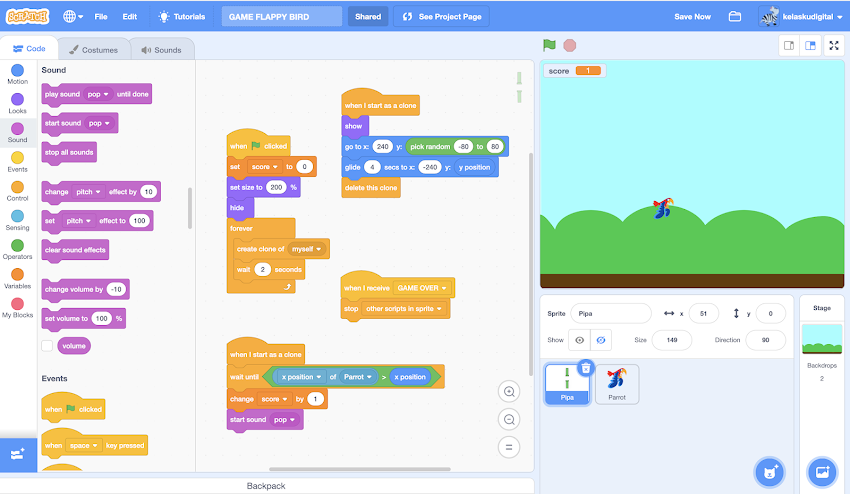Viewport: 850px width, 494px height.
Task: Click the sprite Size field
Action: 672,340
